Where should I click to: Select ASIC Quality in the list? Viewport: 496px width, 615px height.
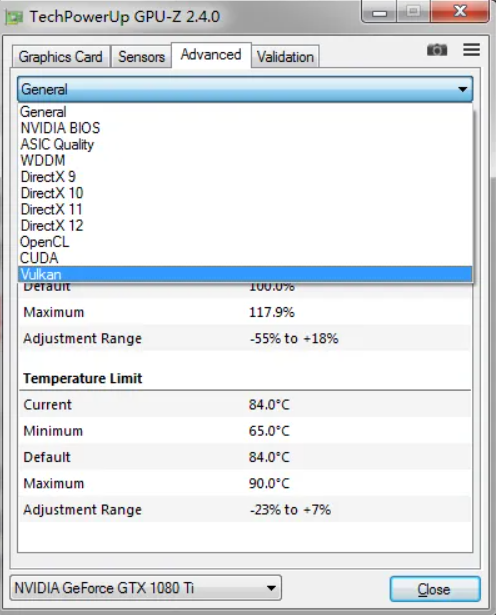coord(245,144)
